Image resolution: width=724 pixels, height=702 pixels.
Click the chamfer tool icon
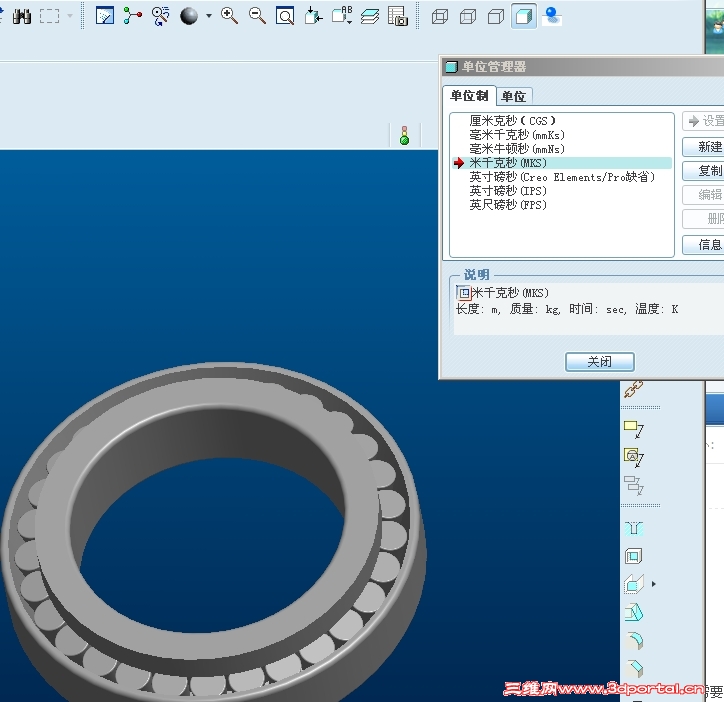634,669
